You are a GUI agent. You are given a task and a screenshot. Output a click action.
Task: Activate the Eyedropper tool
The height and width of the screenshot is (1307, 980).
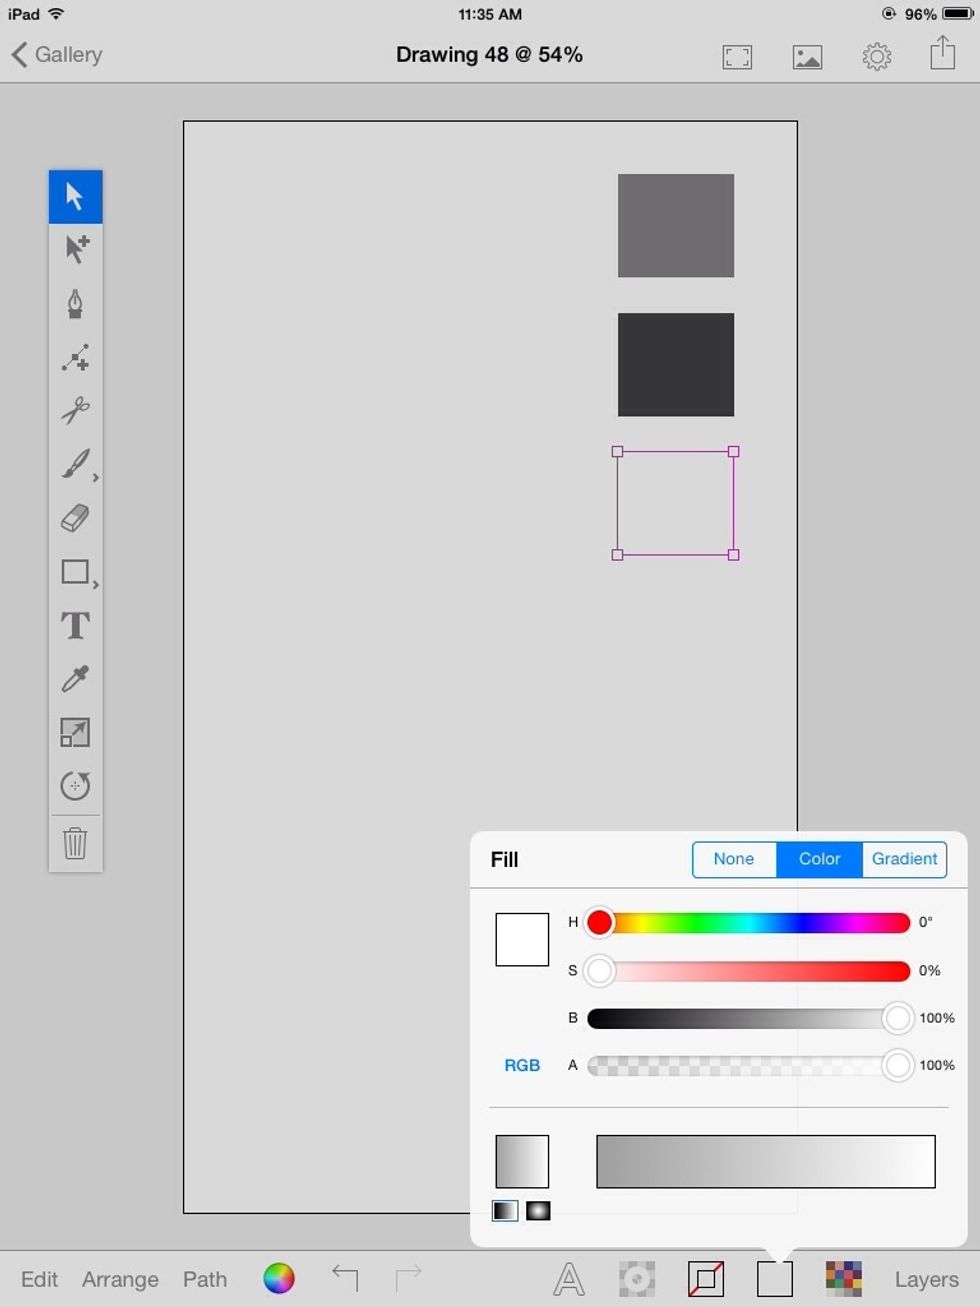coord(75,679)
